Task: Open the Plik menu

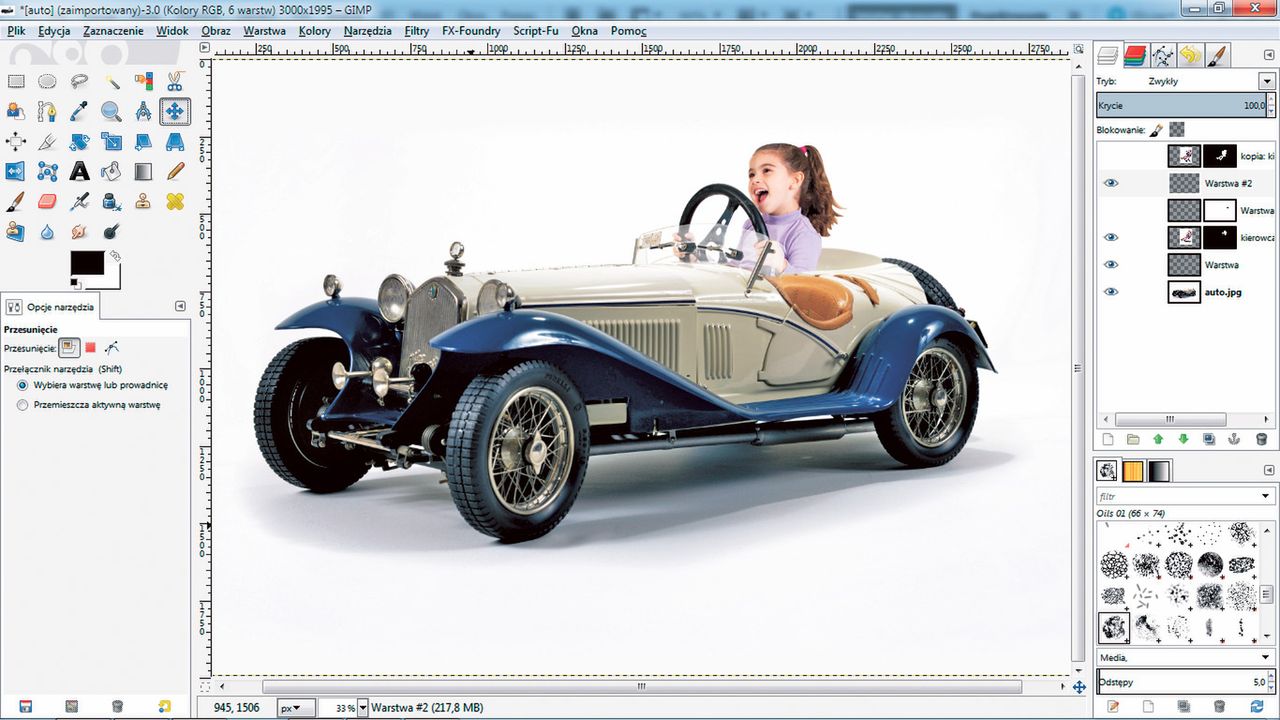Action: pyautogui.click(x=16, y=31)
